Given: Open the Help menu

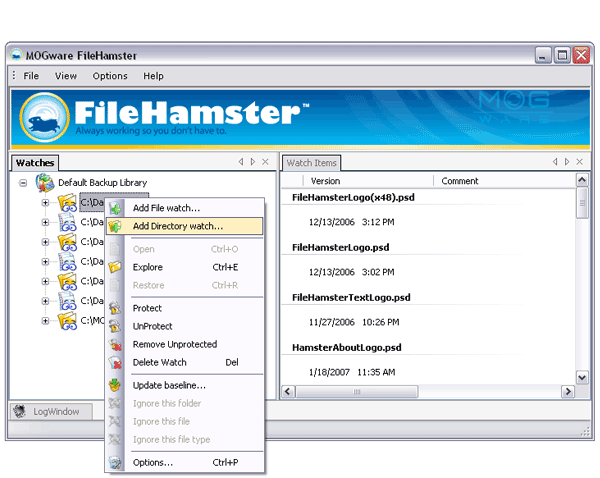Looking at the screenshot, I should pyautogui.click(x=153, y=76).
